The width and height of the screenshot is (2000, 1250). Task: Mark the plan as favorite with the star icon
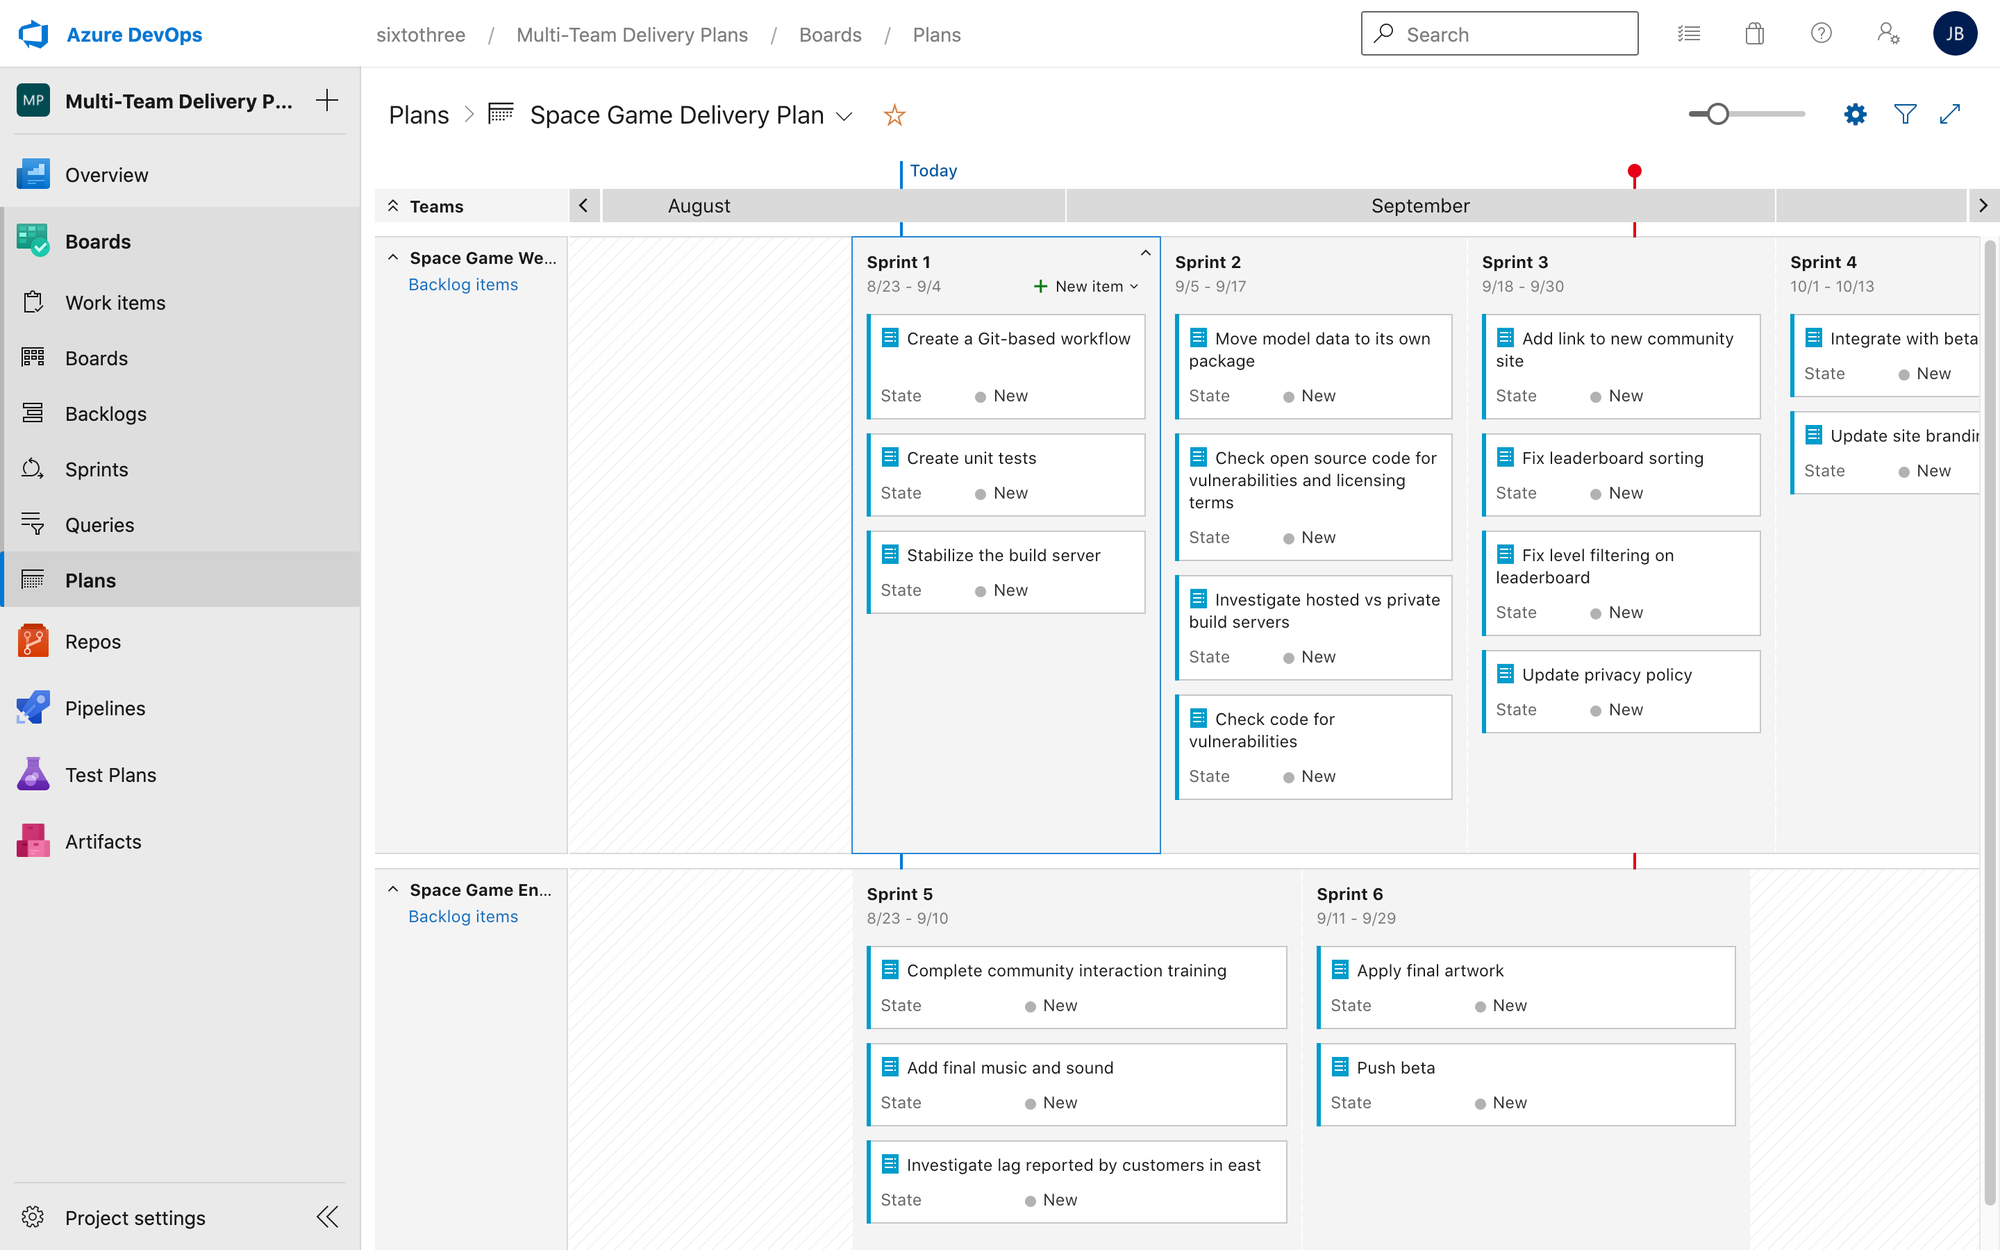coord(894,116)
